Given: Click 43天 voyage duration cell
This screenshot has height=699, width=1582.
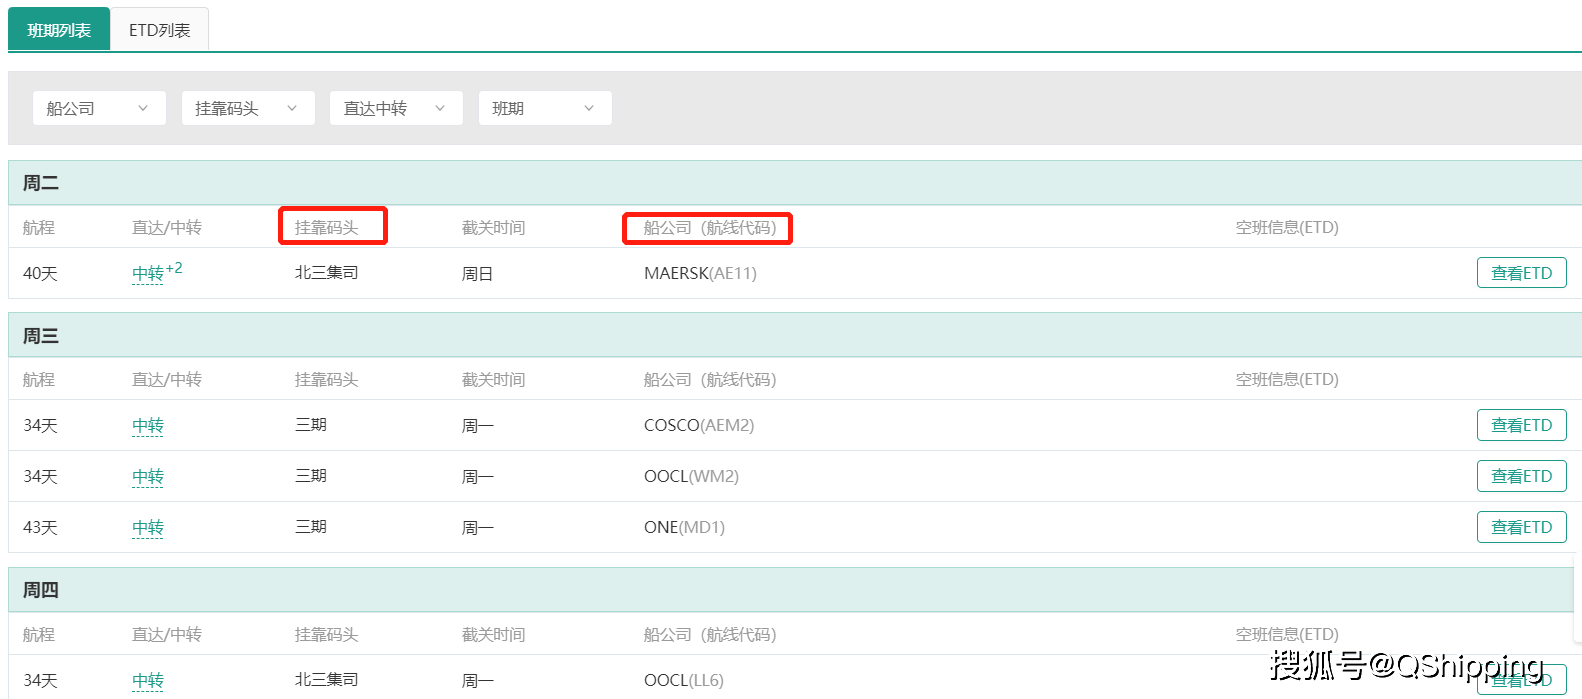Looking at the screenshot, I should pyautogui.click(x=40, y=527).
